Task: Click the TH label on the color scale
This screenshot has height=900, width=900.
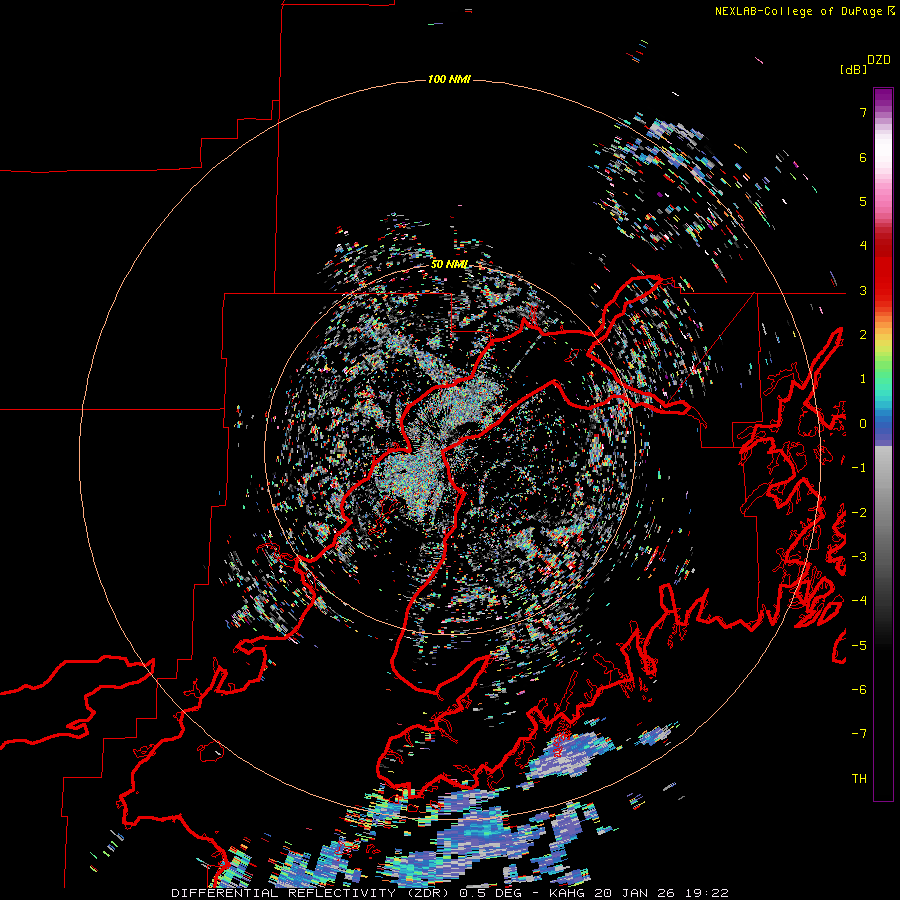Action: click(x=859, y=779)
